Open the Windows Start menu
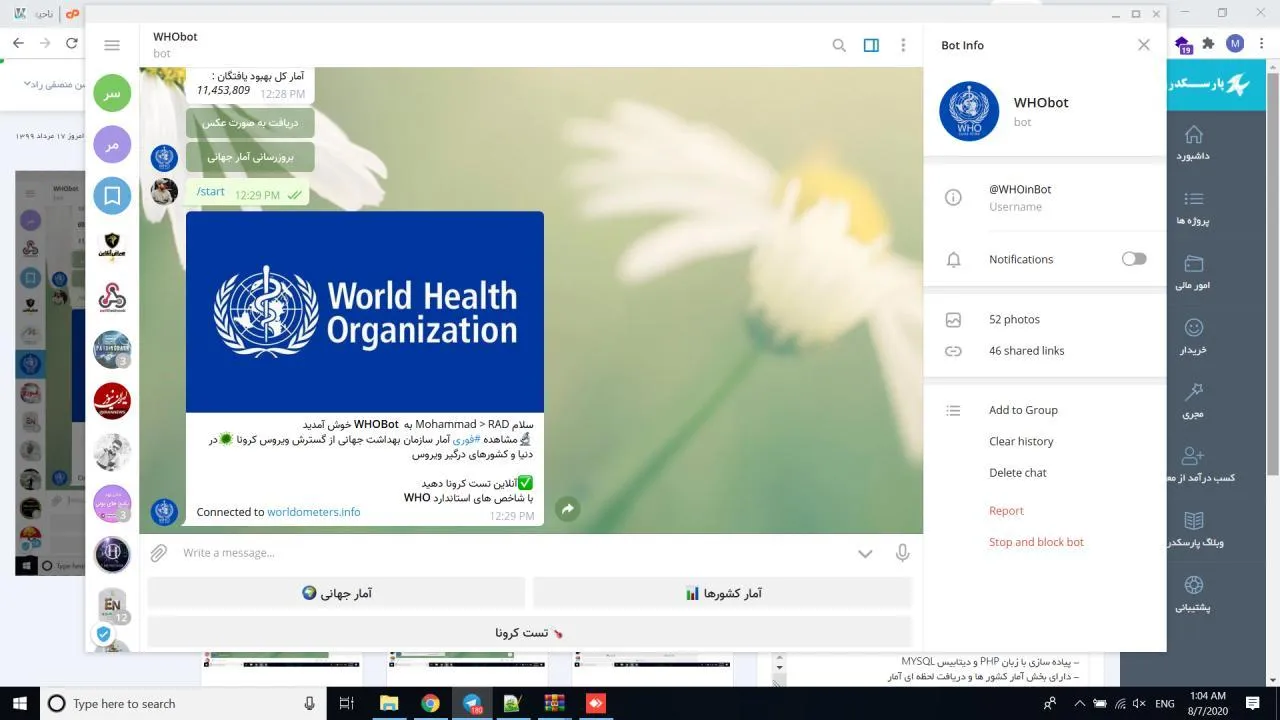This screenshot has width=1280, height=720. pos(20,703)
